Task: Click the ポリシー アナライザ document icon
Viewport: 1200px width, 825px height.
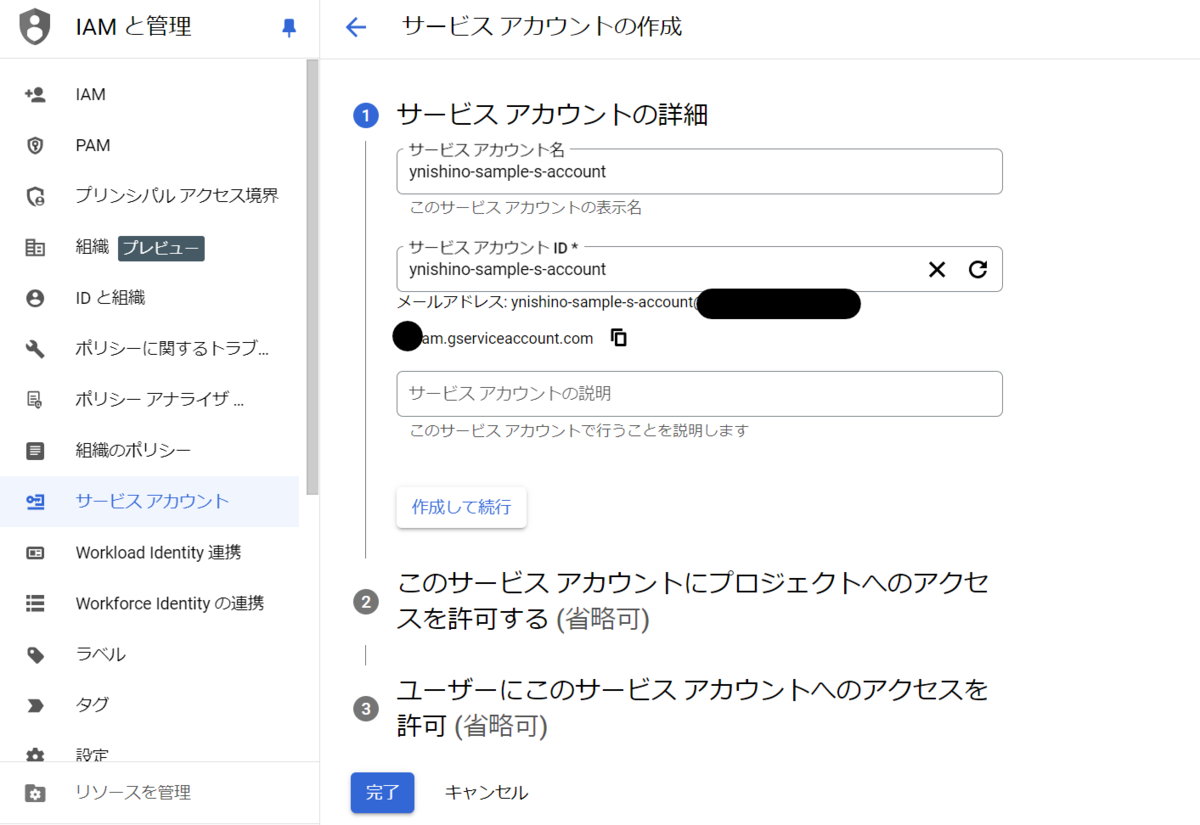Action: coord(35,400)
